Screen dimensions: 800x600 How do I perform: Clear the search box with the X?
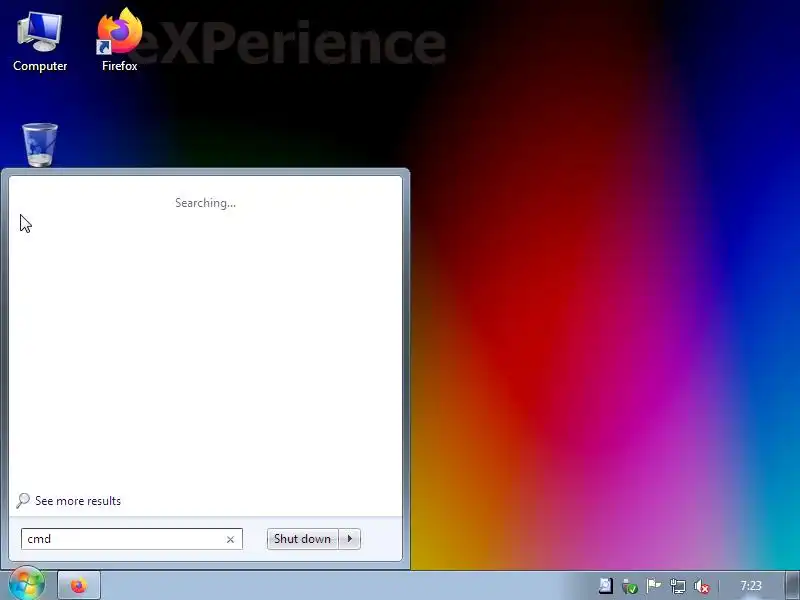(x=230, y=539)
